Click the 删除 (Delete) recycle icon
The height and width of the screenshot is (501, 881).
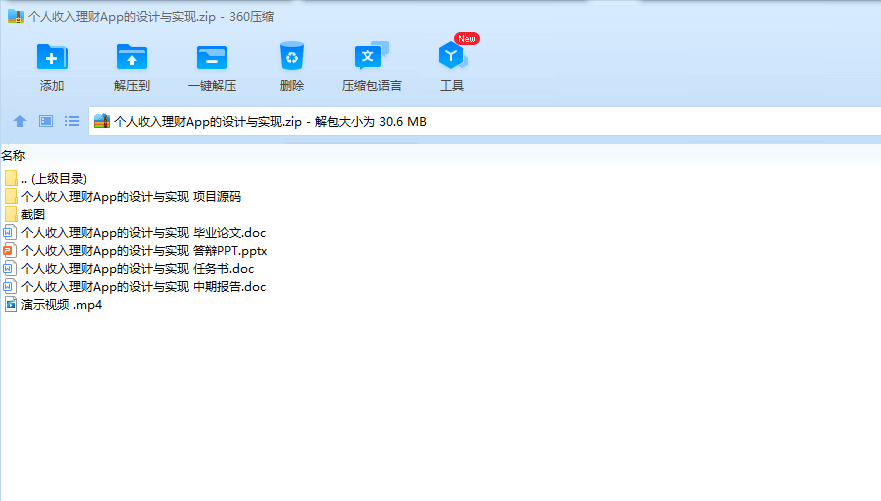[292, 56]
